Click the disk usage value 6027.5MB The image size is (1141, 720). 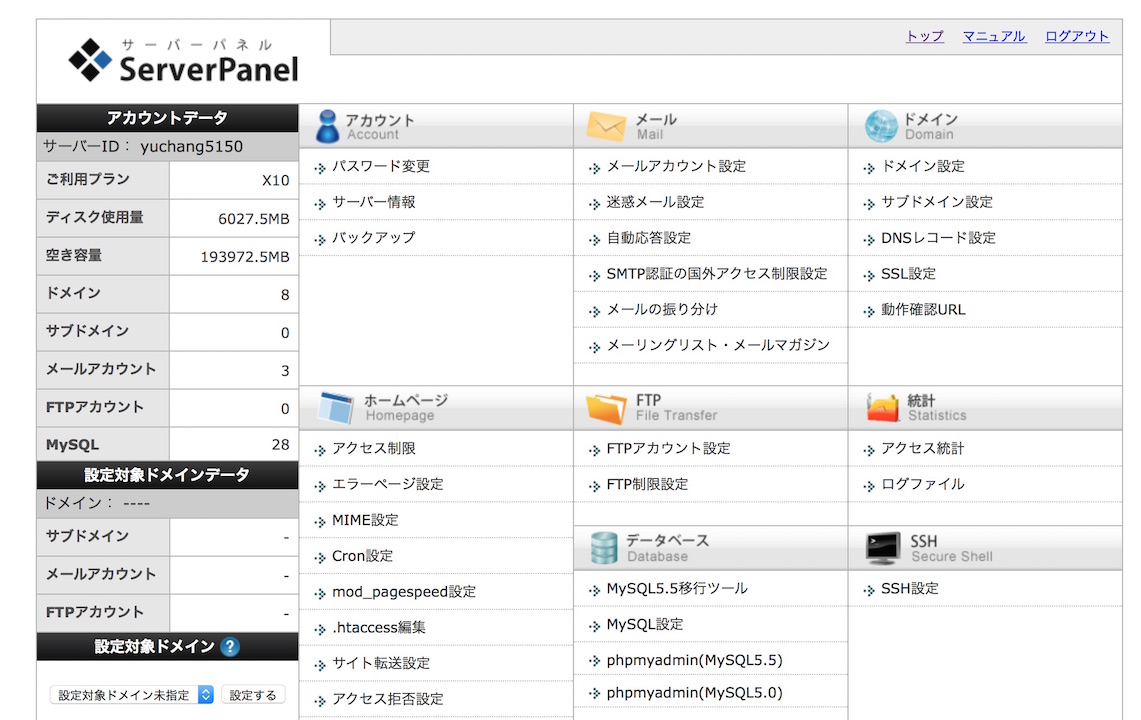coord(253,218)
